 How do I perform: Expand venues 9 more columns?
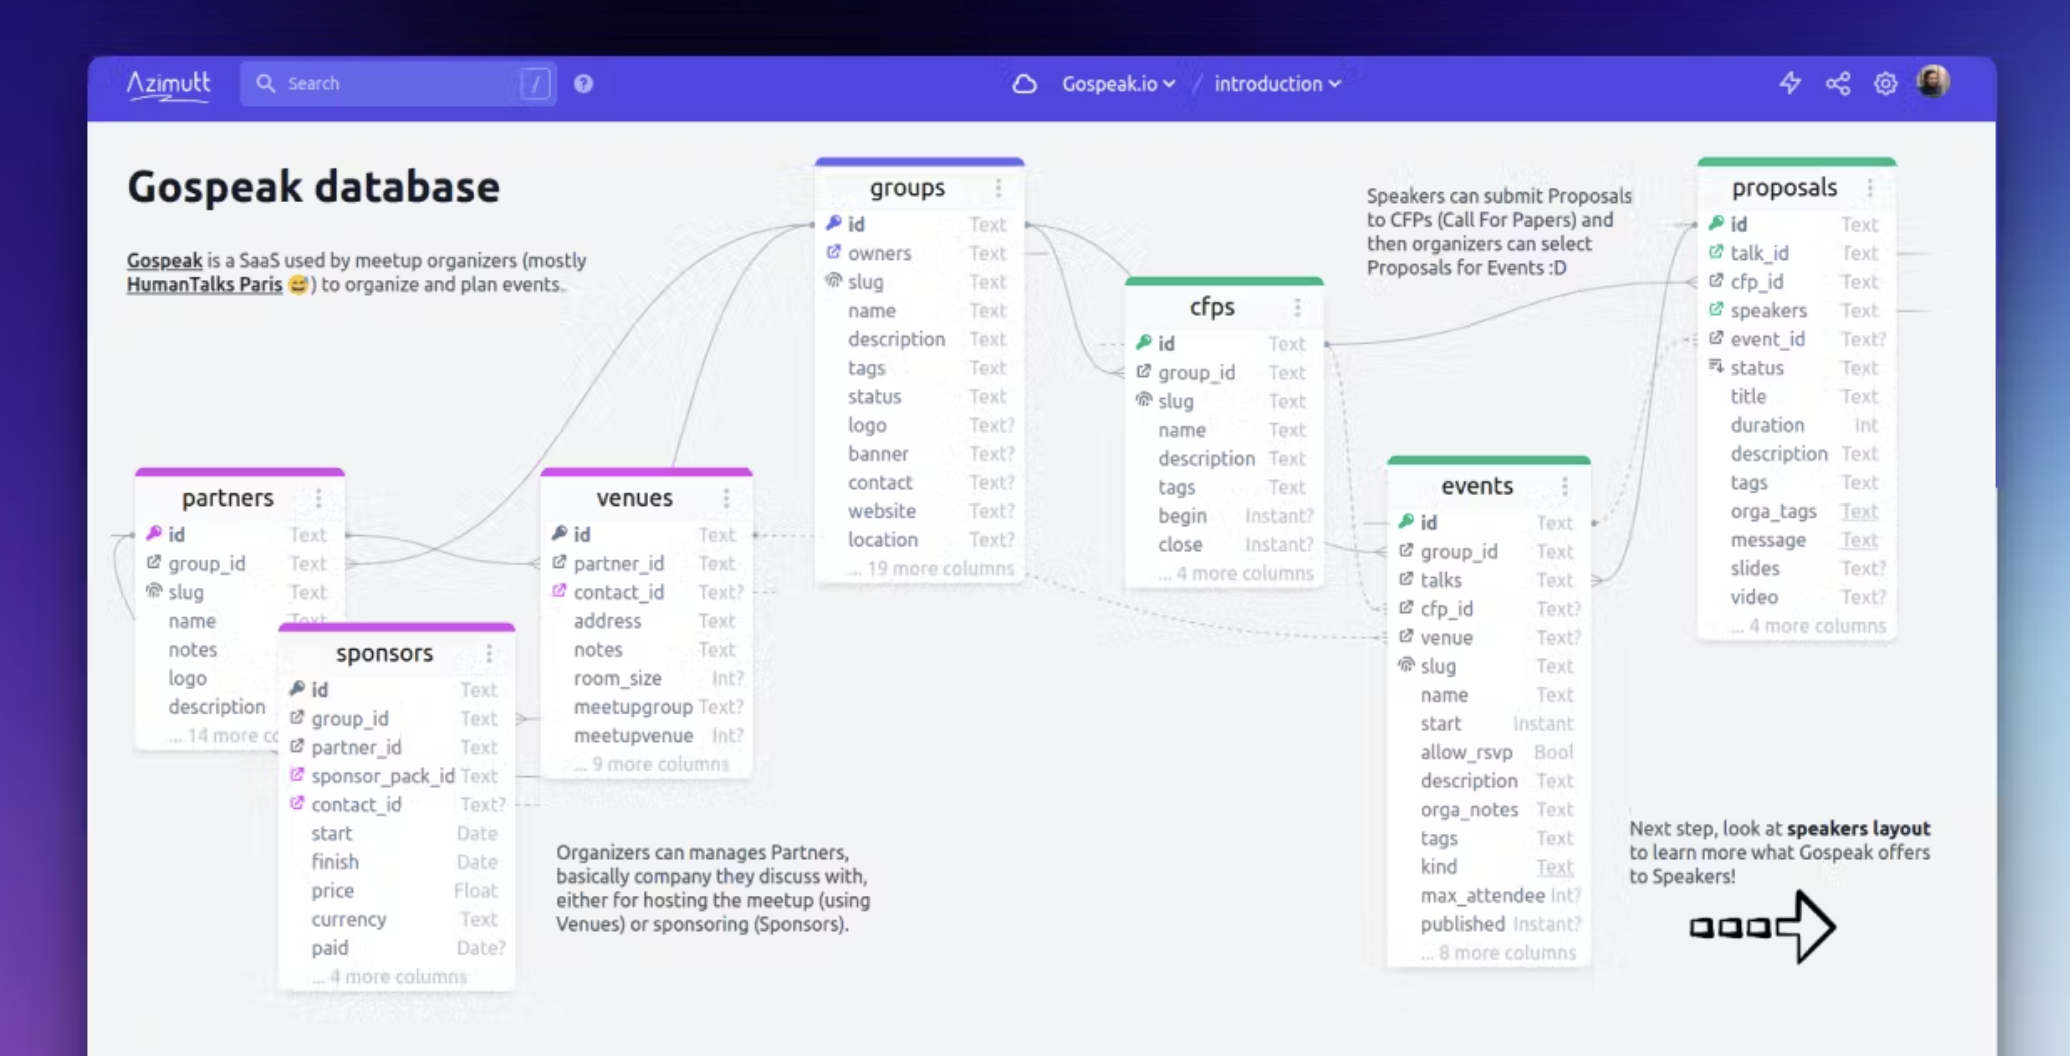click(x=651, y=764)
